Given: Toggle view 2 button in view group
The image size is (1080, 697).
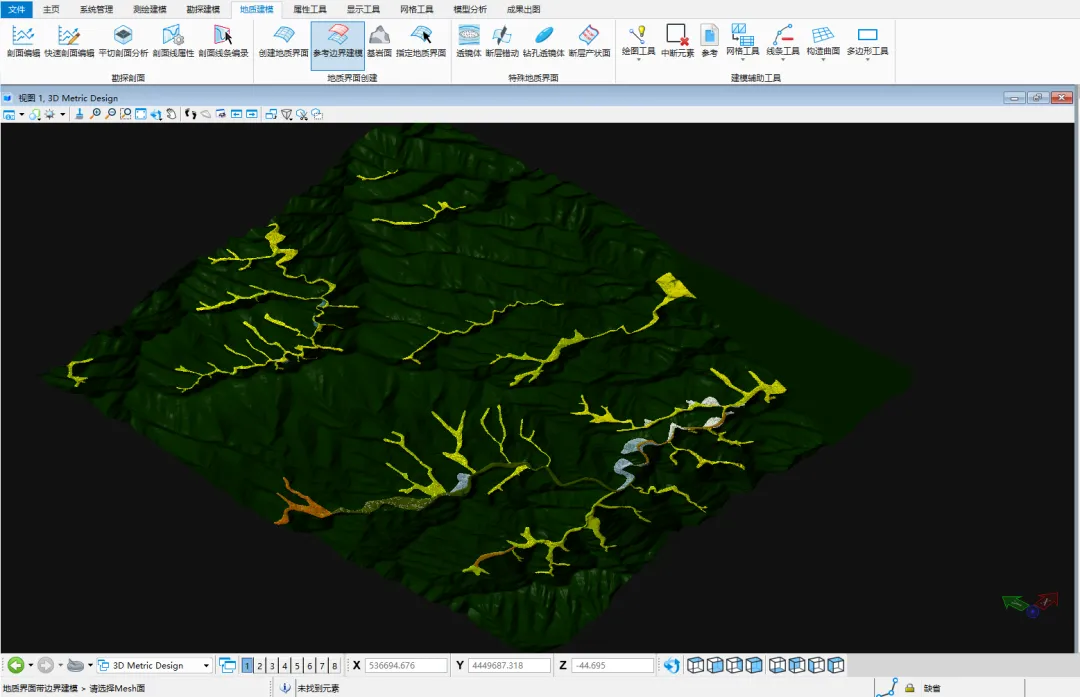Looking at the screenshot, I should click(x=259, y=666).
